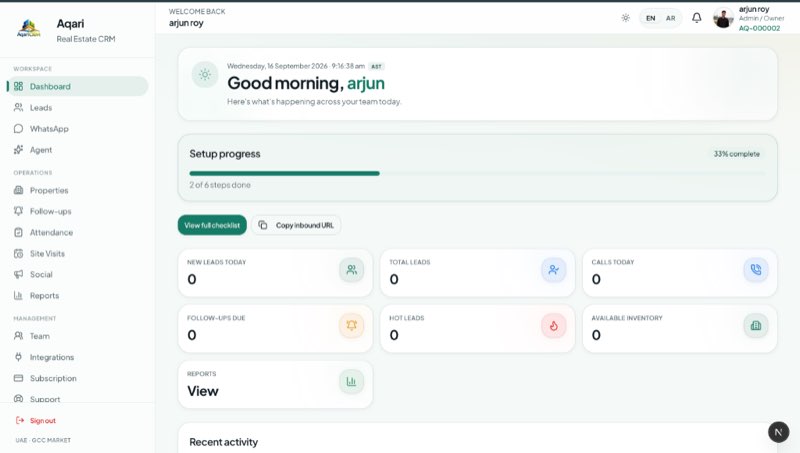Click Copy inbound URL
The image size is (800, 453).
tap(296, 225)
